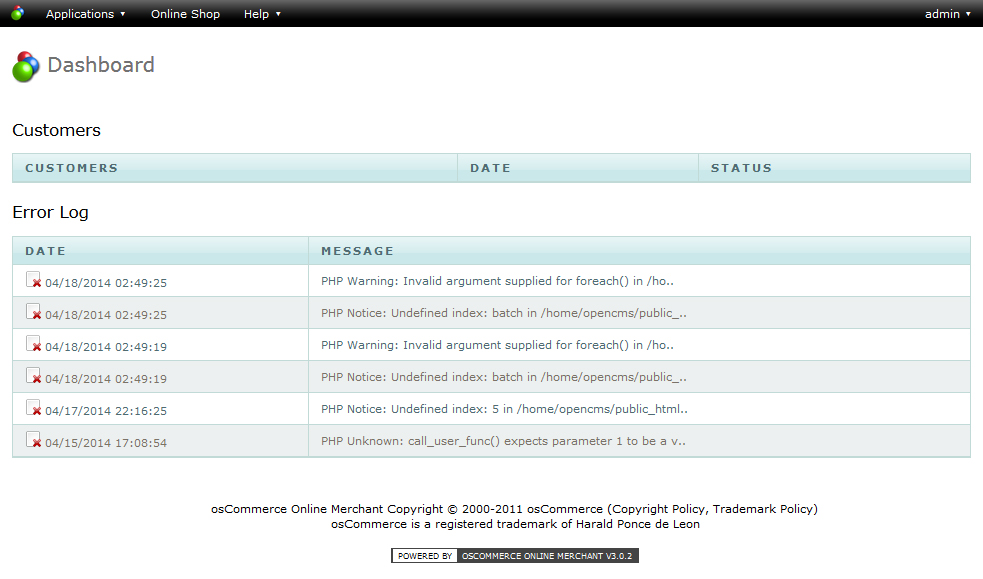Click the Dashboard logo icon beside heading
Image resolution: width=983 pixels, height=579 pixels.
[26, 66]
